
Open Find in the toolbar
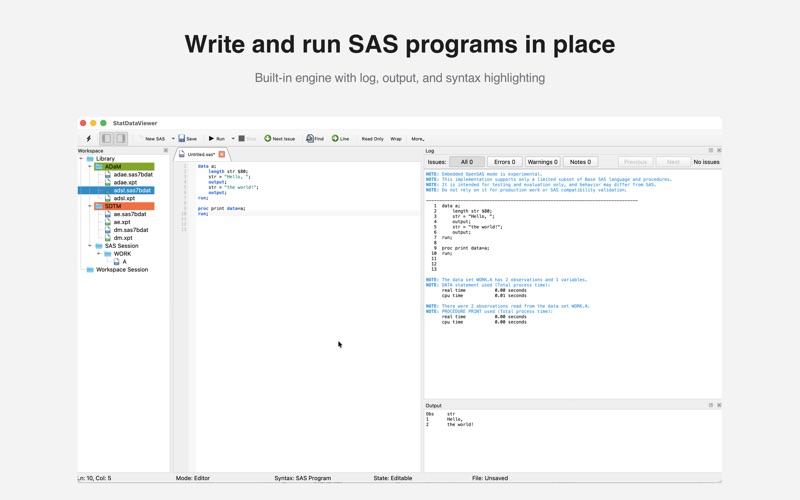pyautogui.click(x=315, y=139)
